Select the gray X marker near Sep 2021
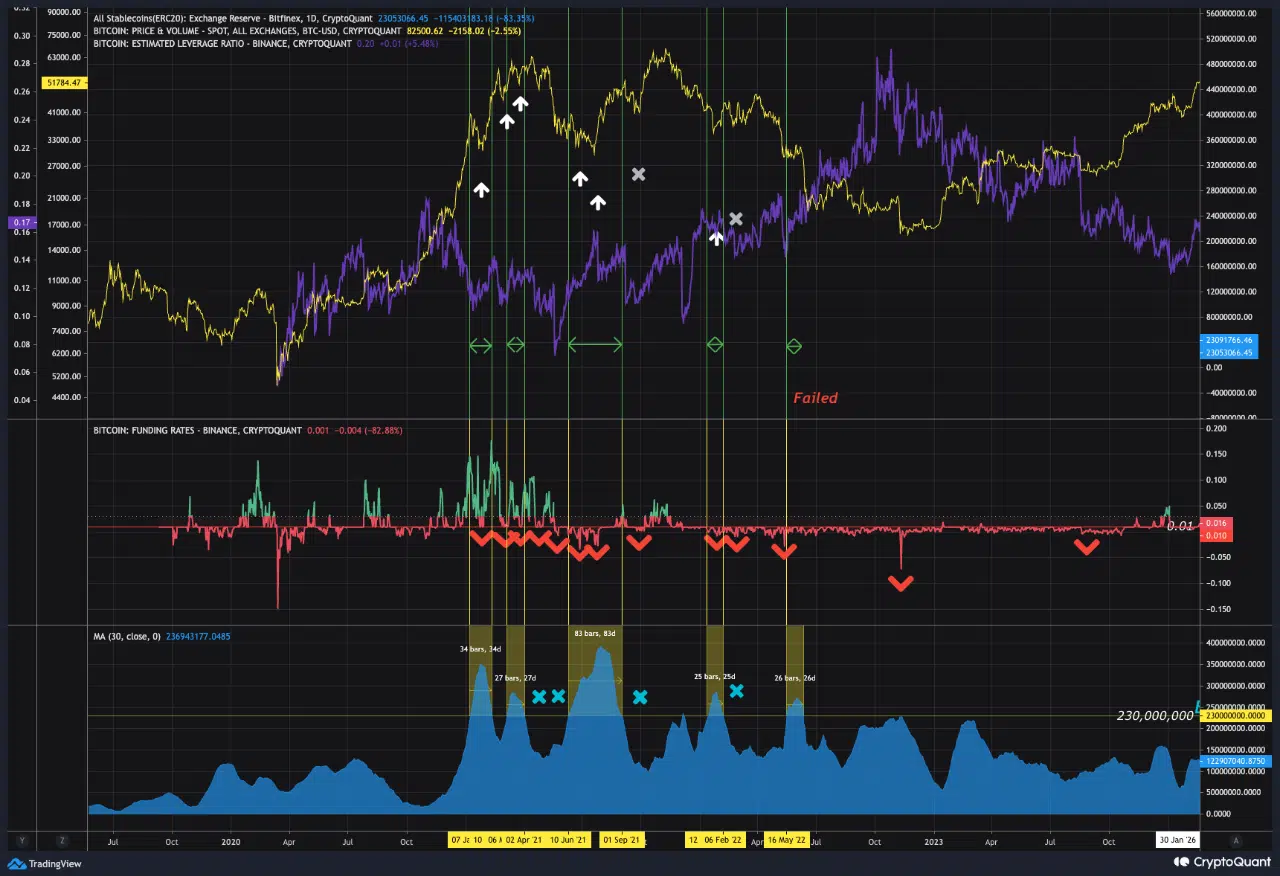The width and height of the screenshot is (1280, 876). [x=639, y=175]
